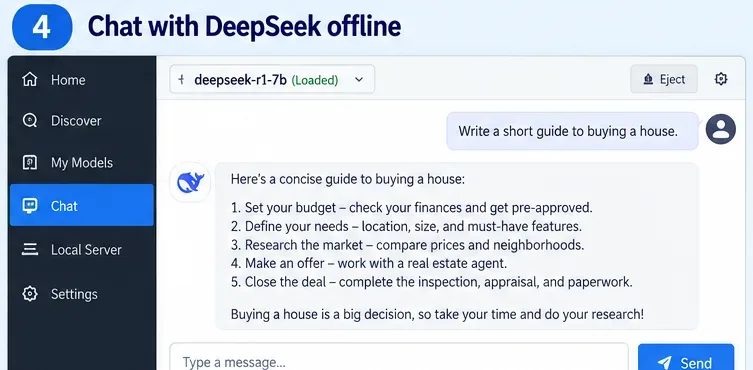Viewport: 753px width, 370px height.
Task: Click the green (Loaded) status label
Action: click(315, 80)
